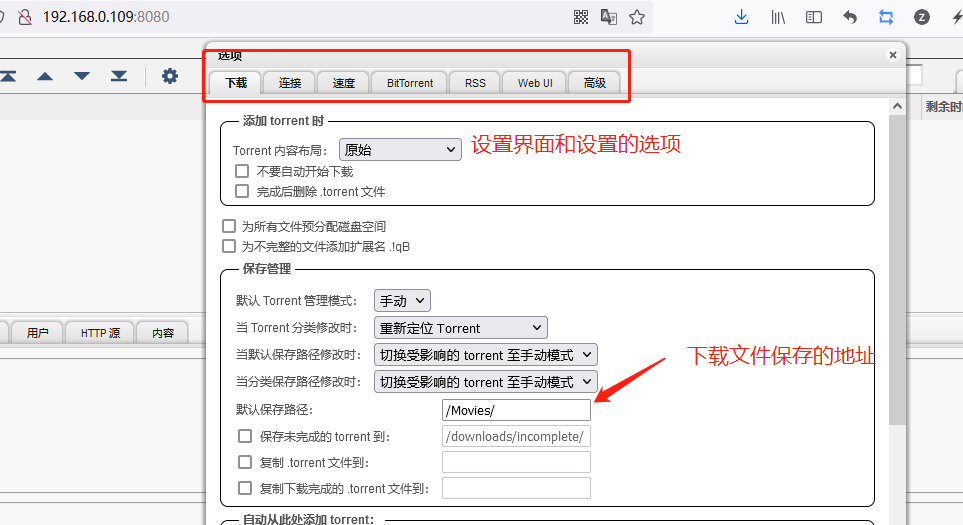Switch to the 速度 tab
This screenshot has width=963, height=525.
pyautogui.click(x=343, y=83)
